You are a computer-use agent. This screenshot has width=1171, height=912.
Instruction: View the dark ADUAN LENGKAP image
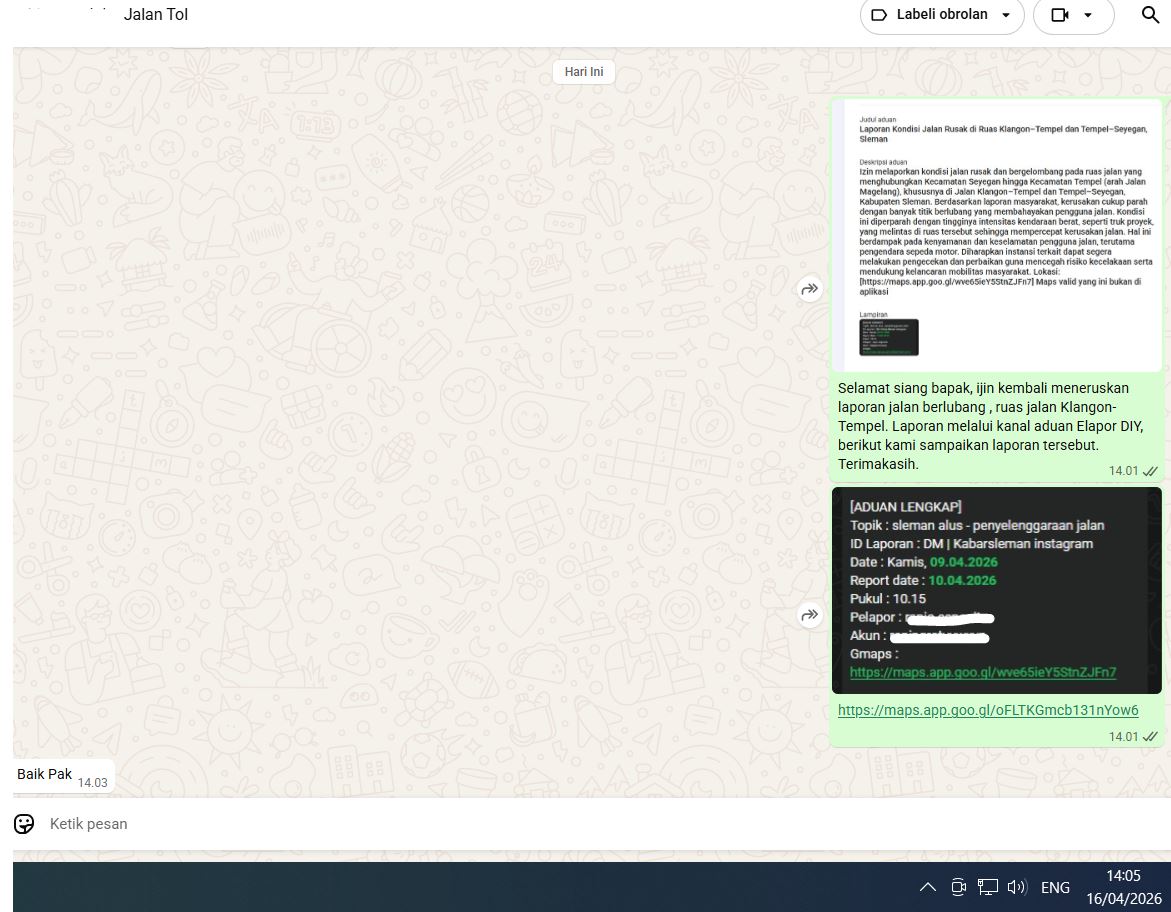[996, 590]
